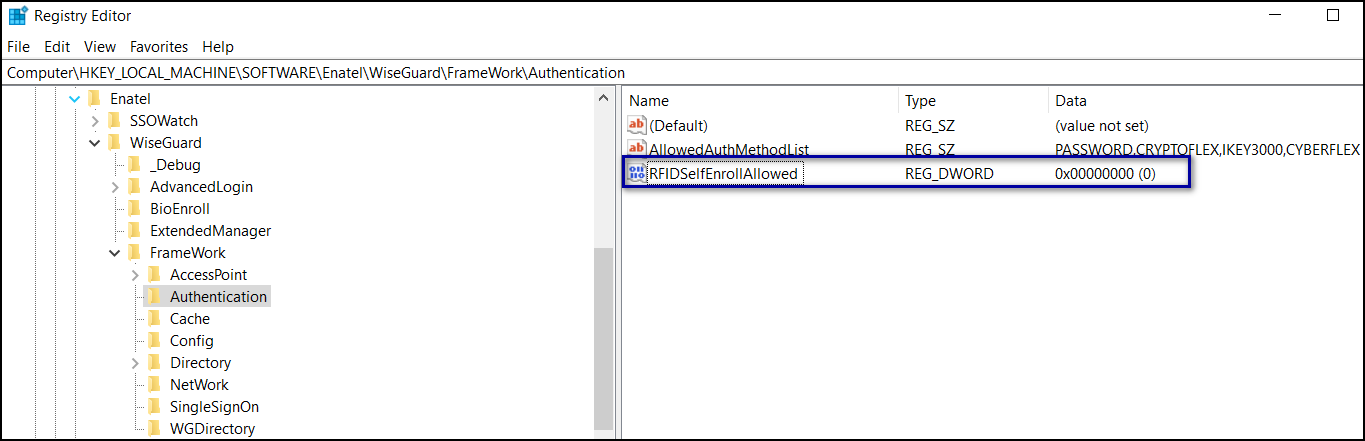Click the Cache folder icon
Image resolution: width=1365 pixels, height=441 pixels.
(154, 319)
